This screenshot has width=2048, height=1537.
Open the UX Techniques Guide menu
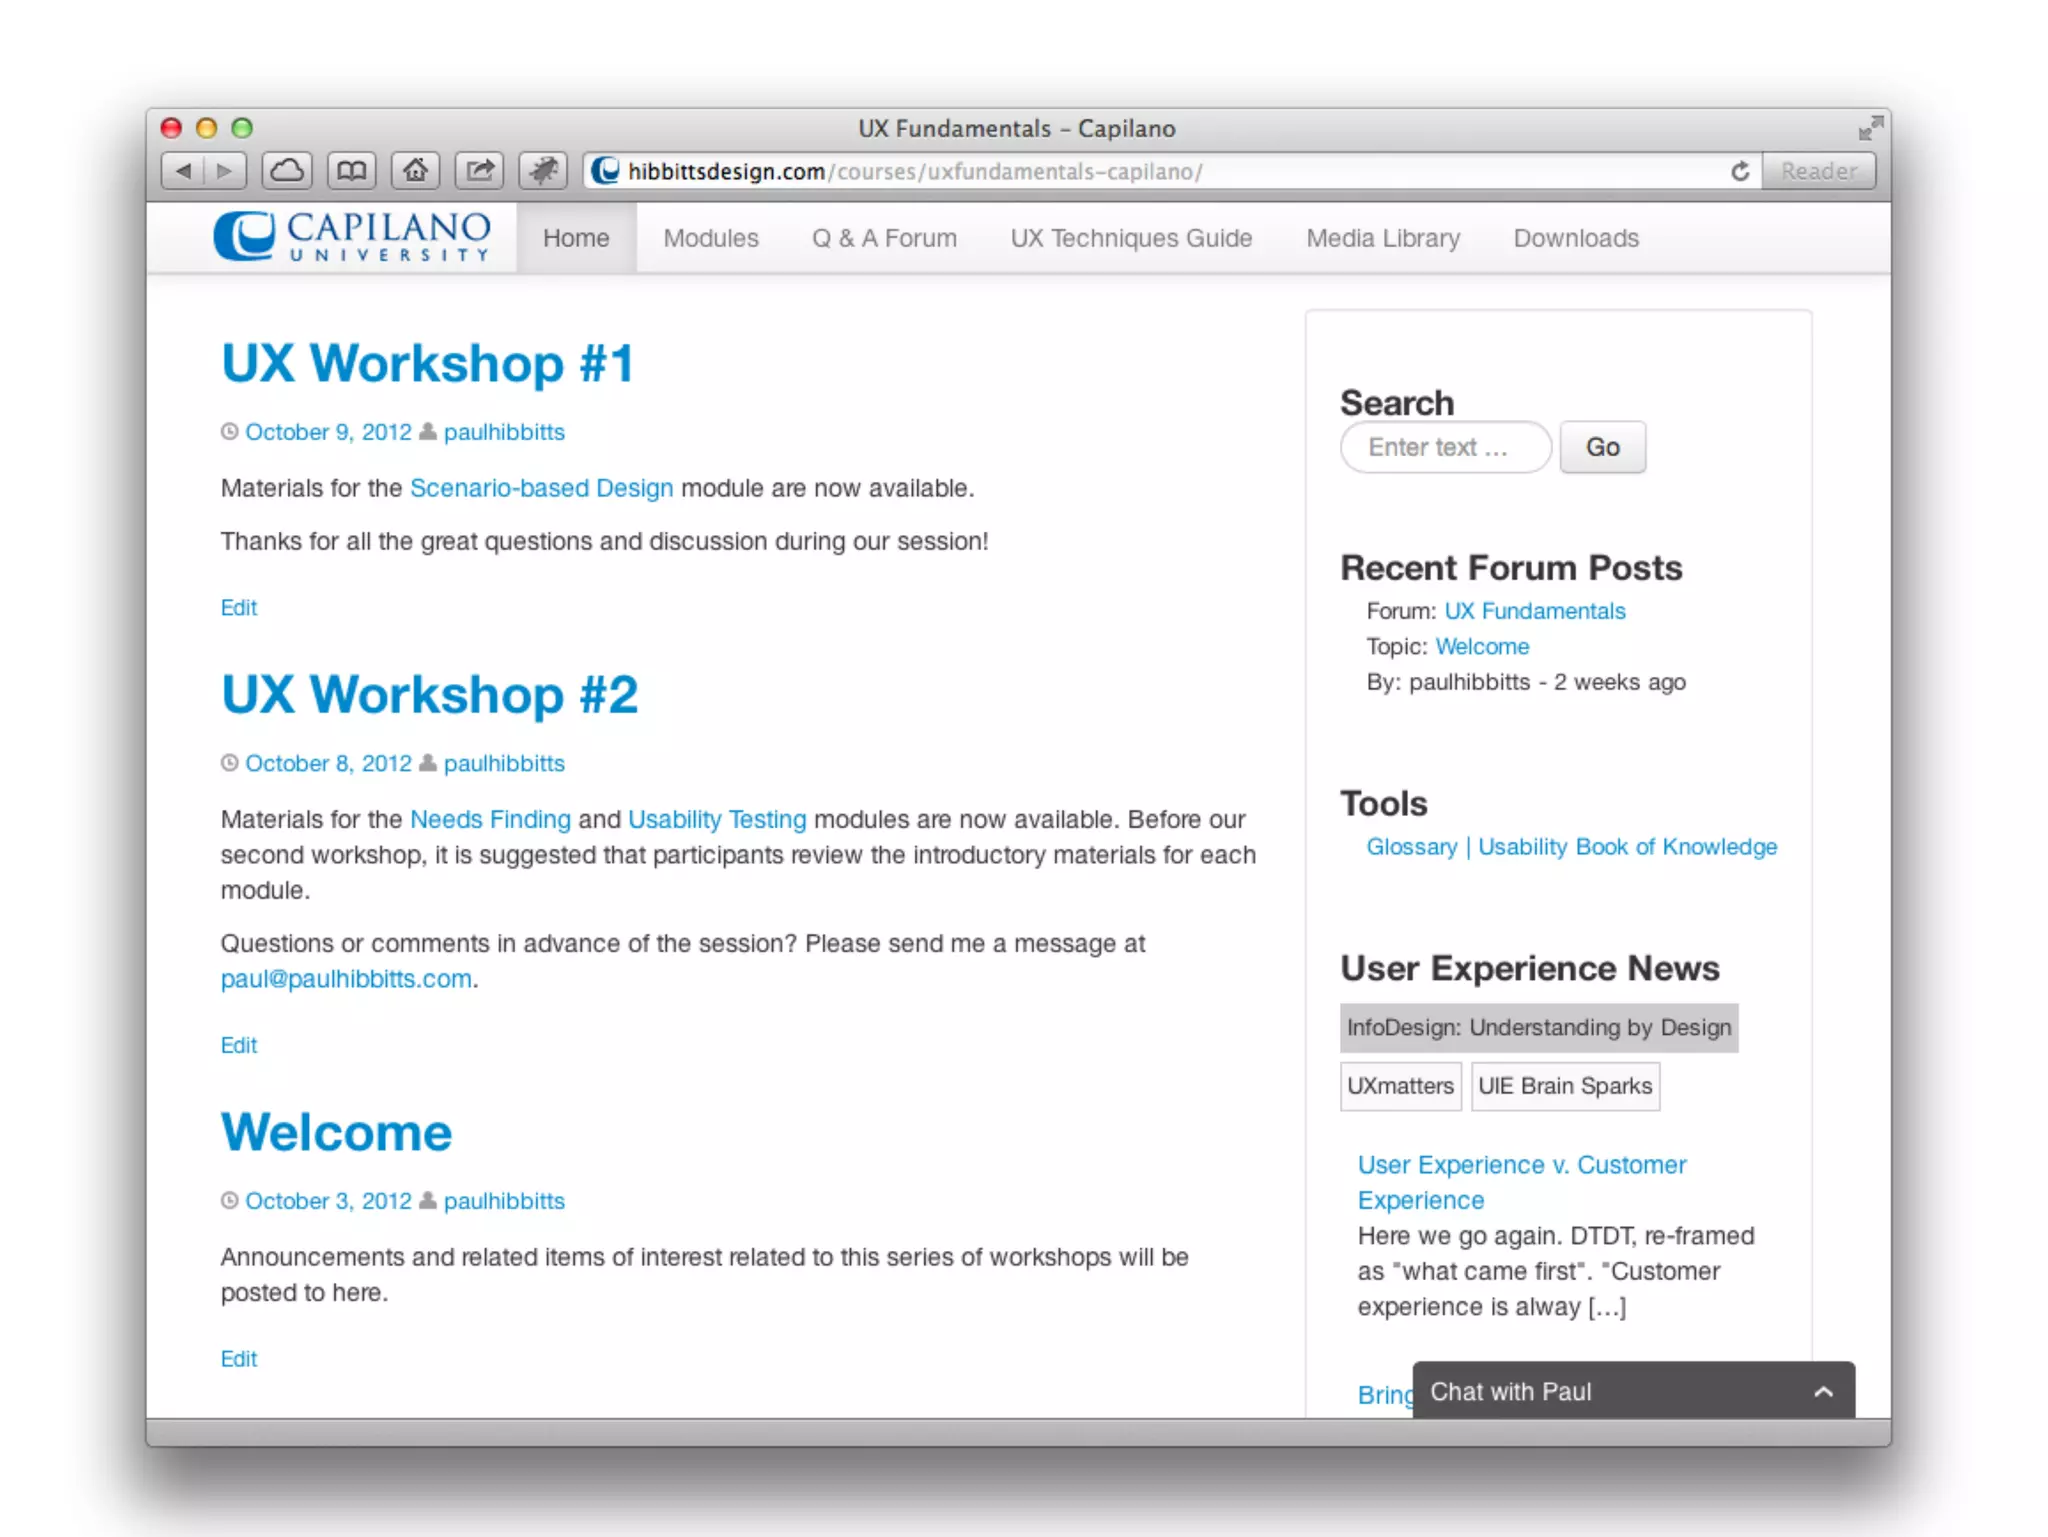pyautogui.click(x=1131, y=238)
